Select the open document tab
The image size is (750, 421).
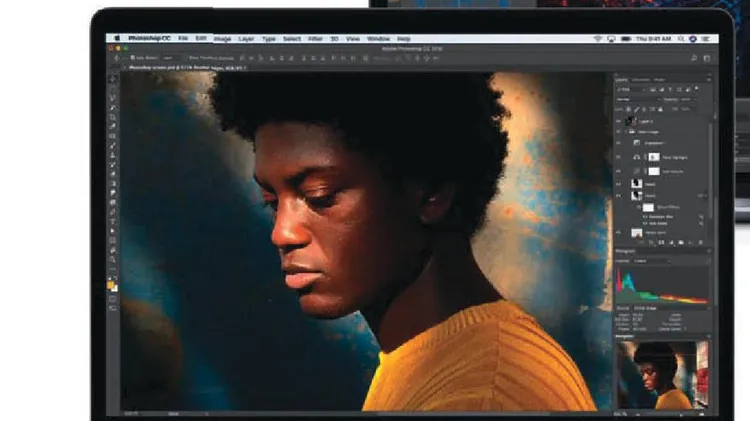pyautogui.click(x=187, y=68)
